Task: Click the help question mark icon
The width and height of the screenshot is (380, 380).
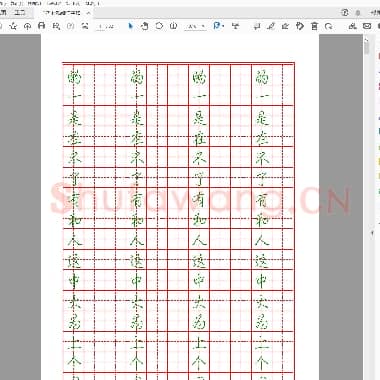Action: 345,13
